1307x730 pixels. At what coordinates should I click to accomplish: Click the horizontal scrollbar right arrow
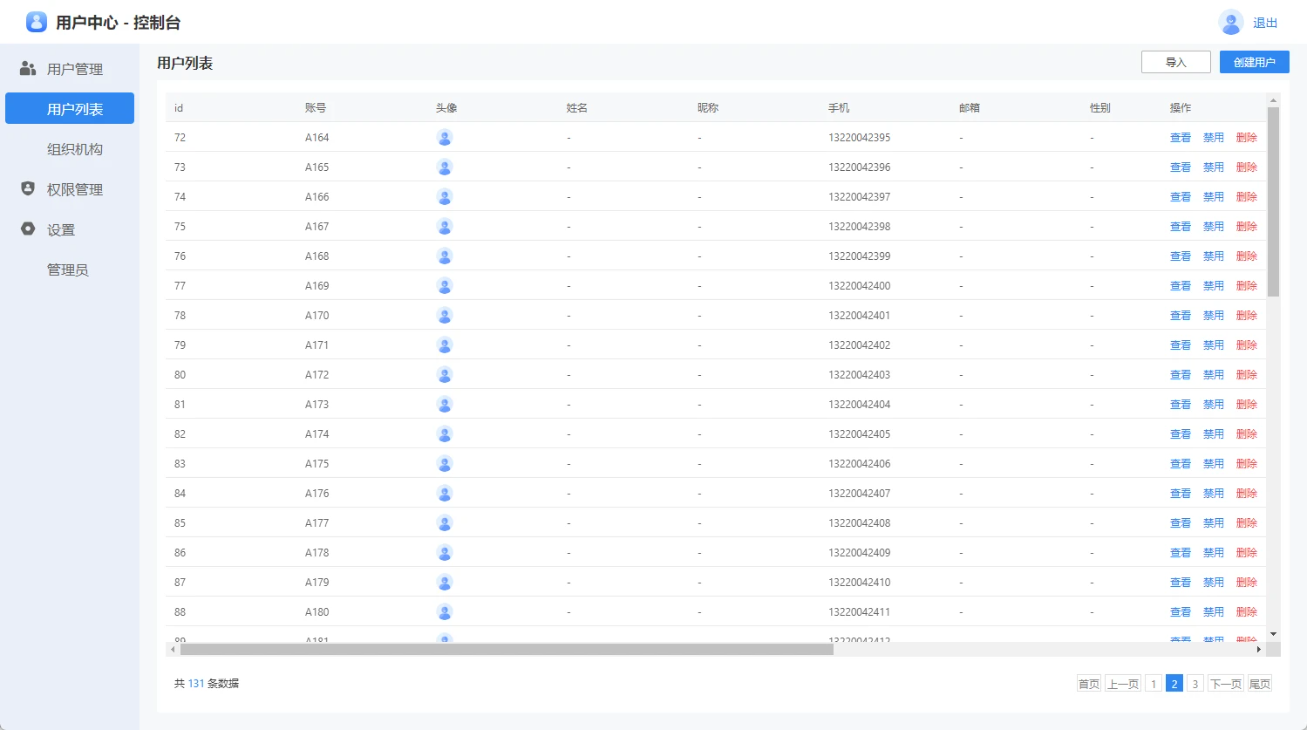[1259, 649]
